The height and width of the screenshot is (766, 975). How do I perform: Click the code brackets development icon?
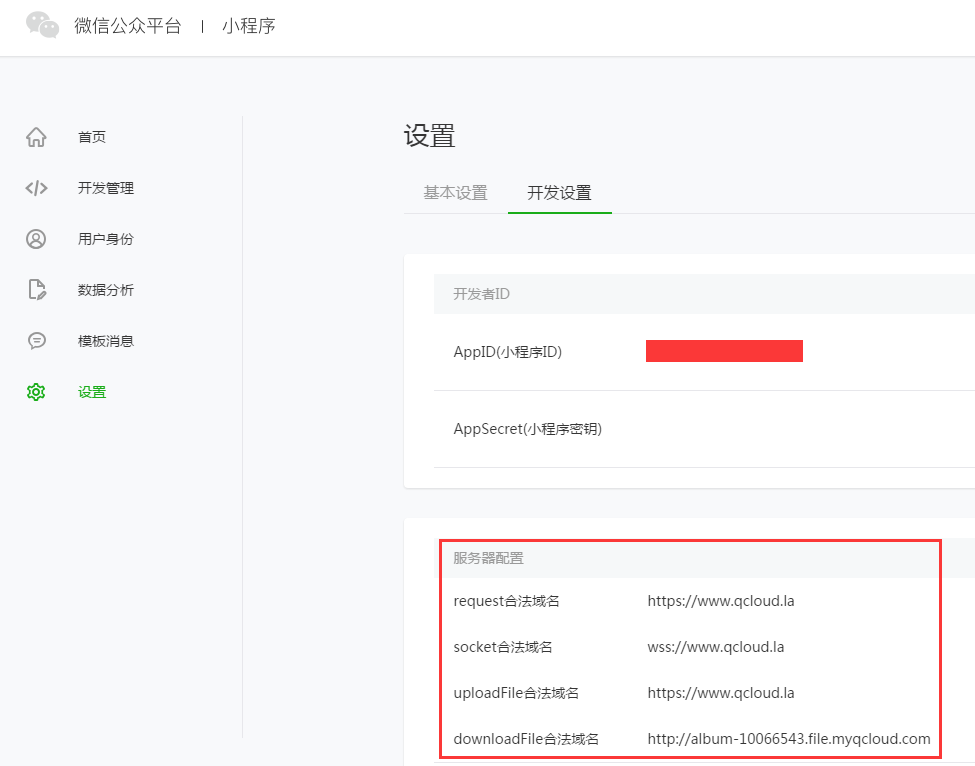pyautogui.click(x=36, y=188)
